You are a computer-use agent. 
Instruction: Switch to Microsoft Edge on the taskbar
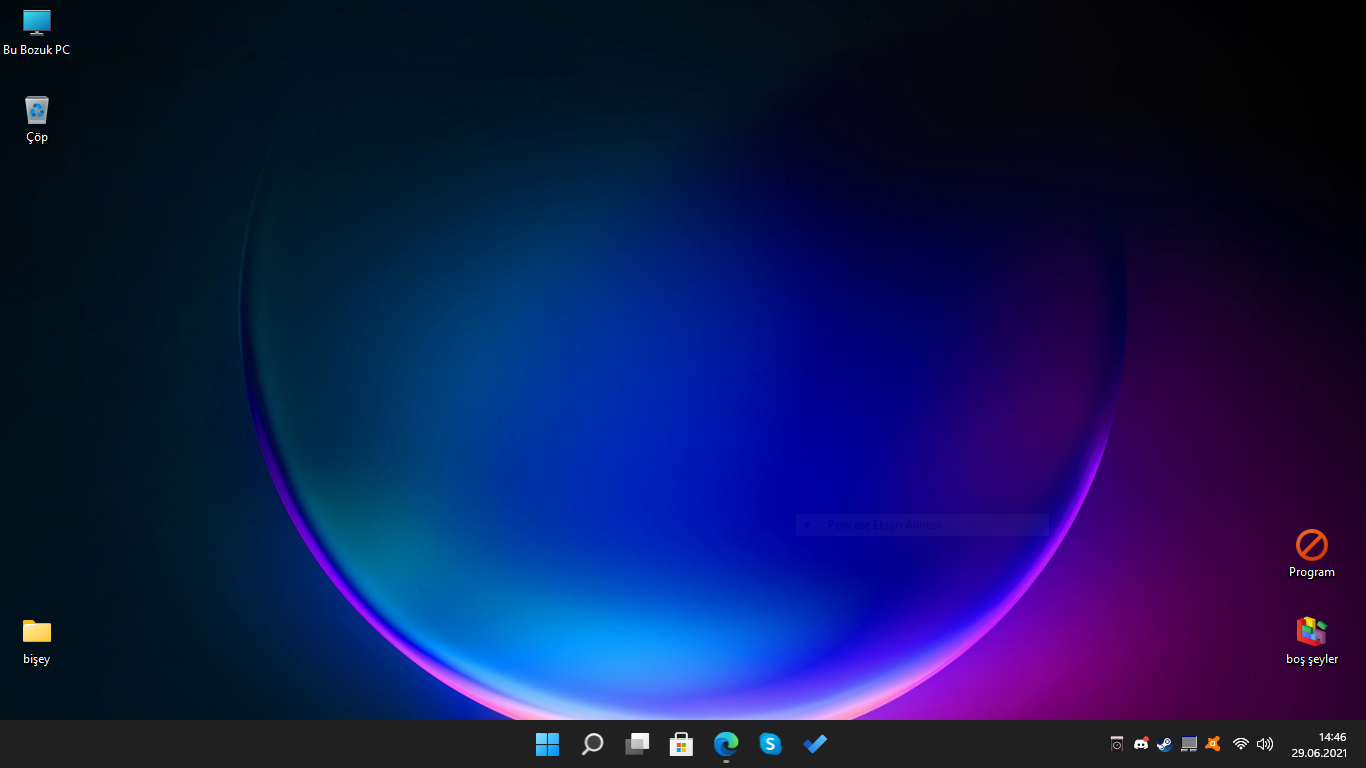[726, 744]
